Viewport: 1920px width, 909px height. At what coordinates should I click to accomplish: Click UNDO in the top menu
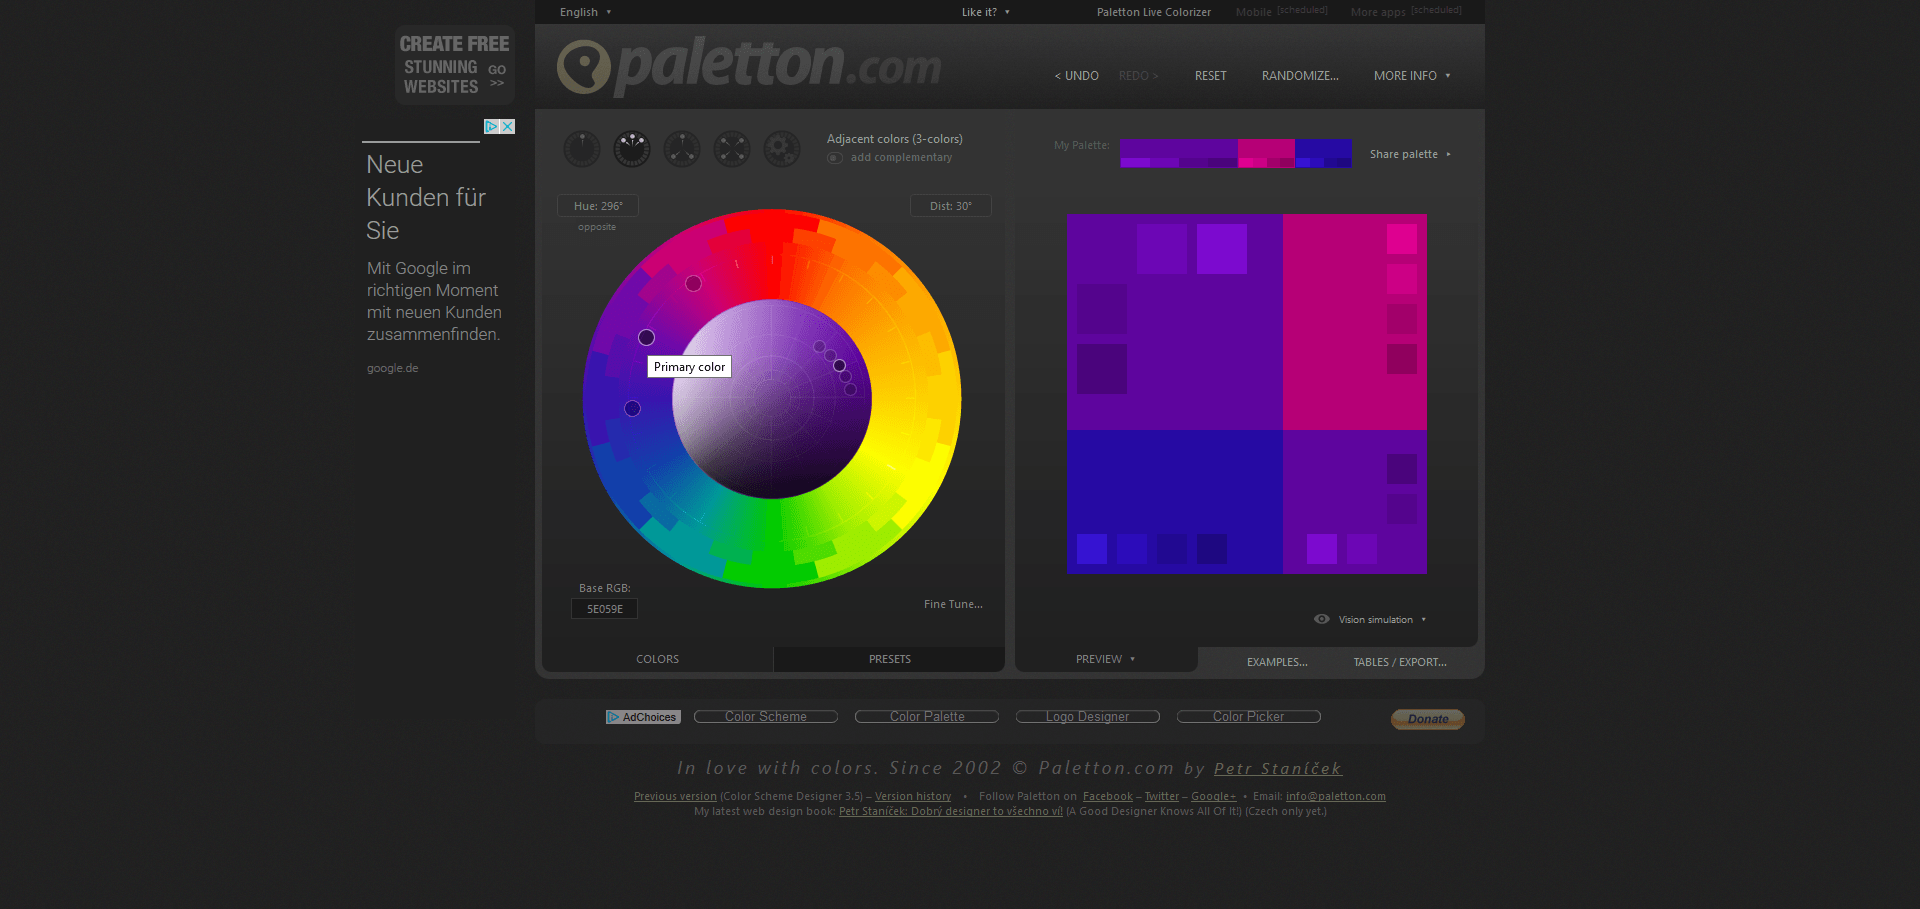tap(1077, 76)
